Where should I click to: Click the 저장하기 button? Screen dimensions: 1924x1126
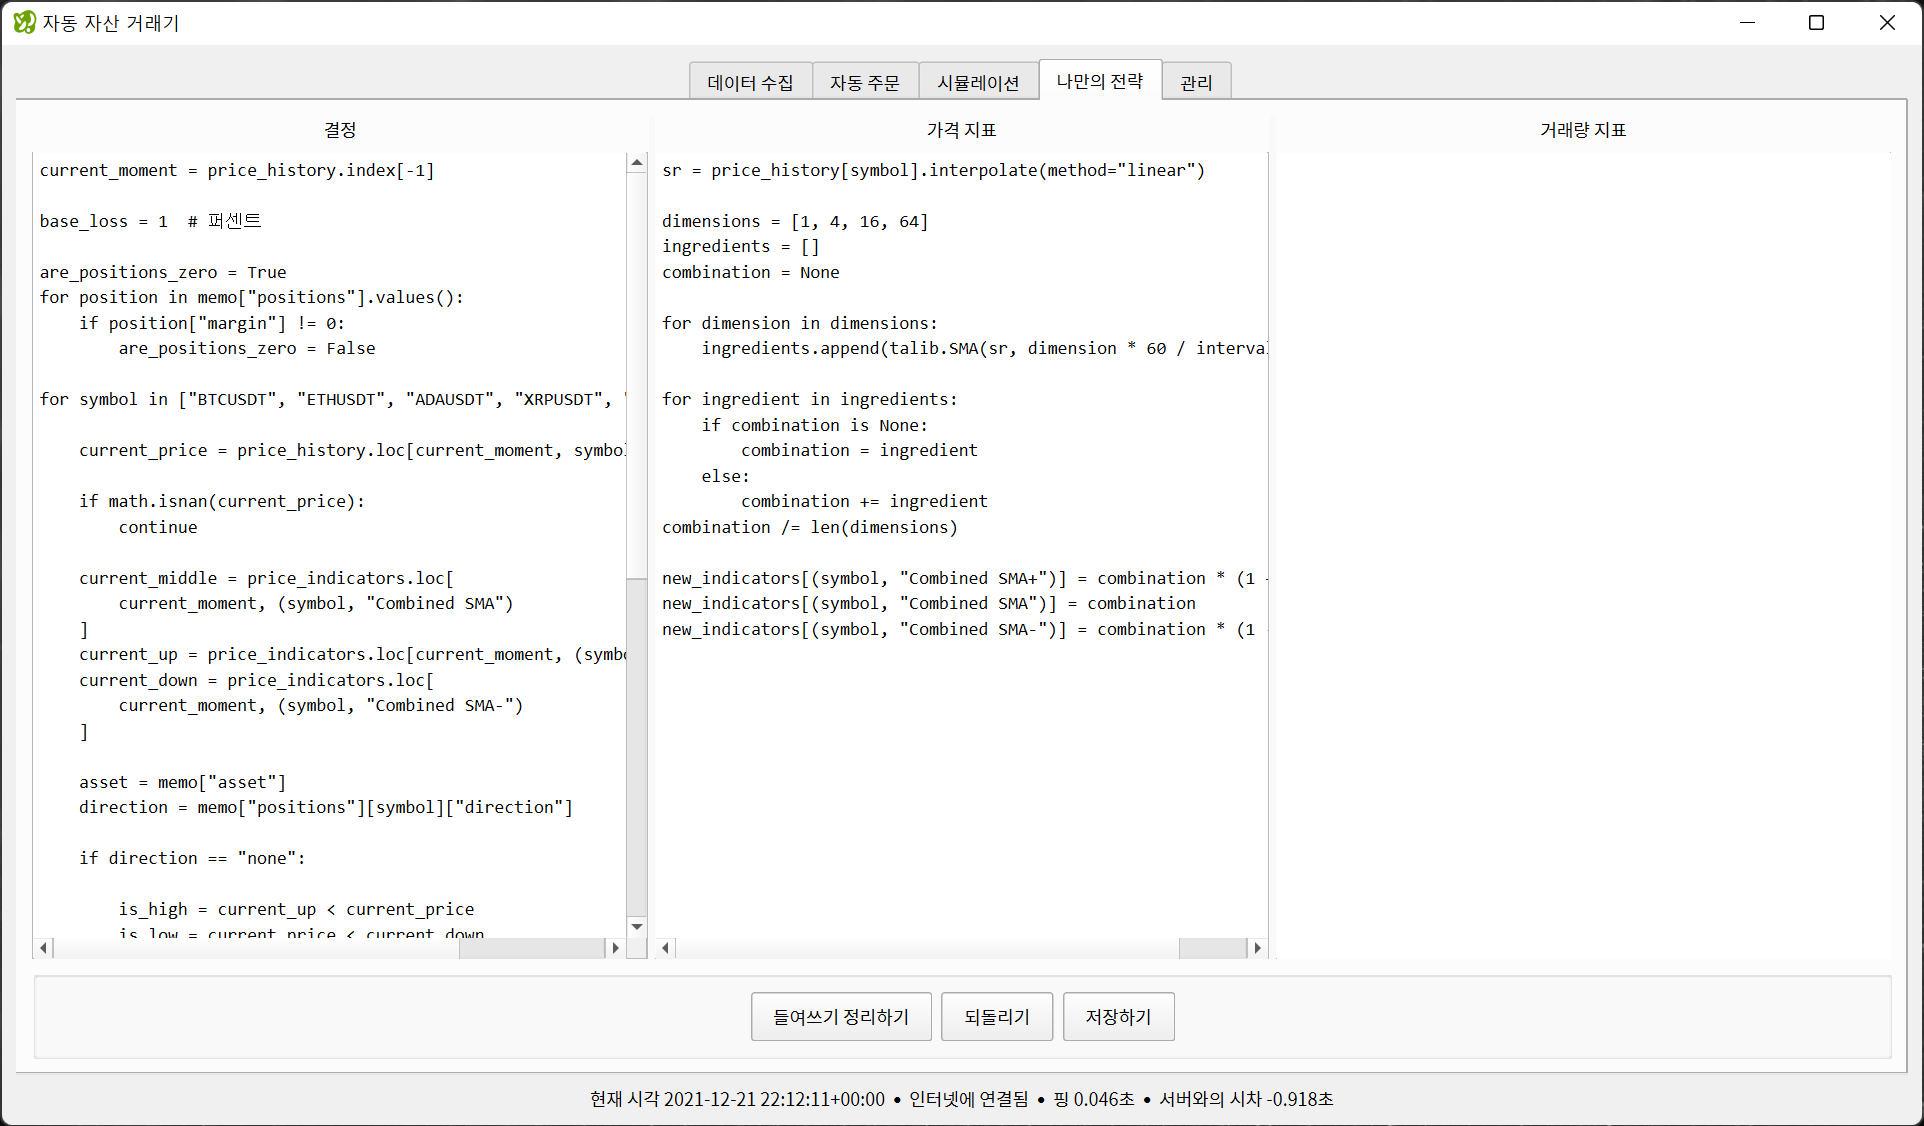pyautogui.click(x=1118, y=1016)
